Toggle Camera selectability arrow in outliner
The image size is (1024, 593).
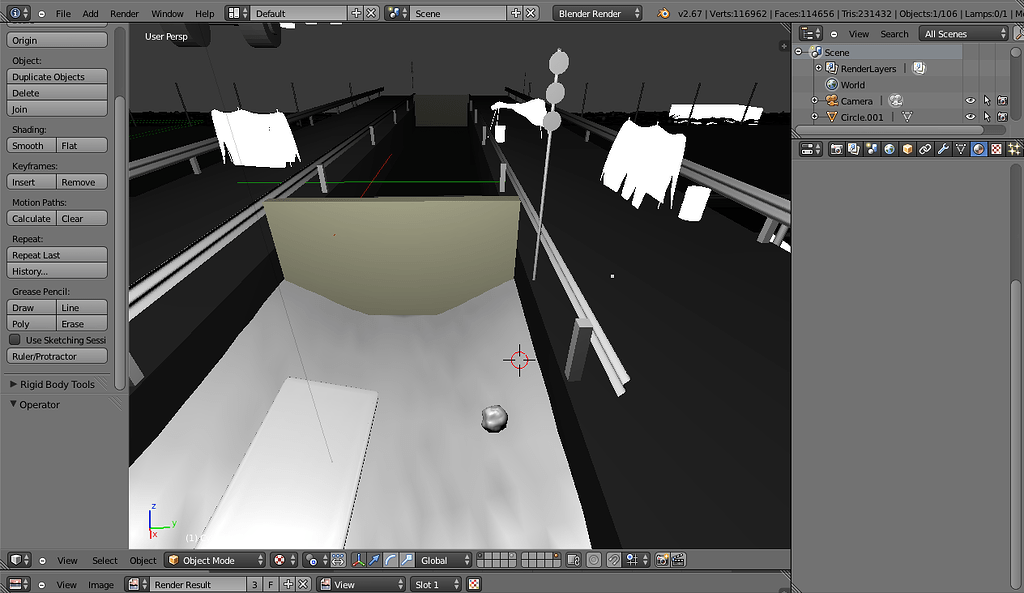click(x=987, y=101)
